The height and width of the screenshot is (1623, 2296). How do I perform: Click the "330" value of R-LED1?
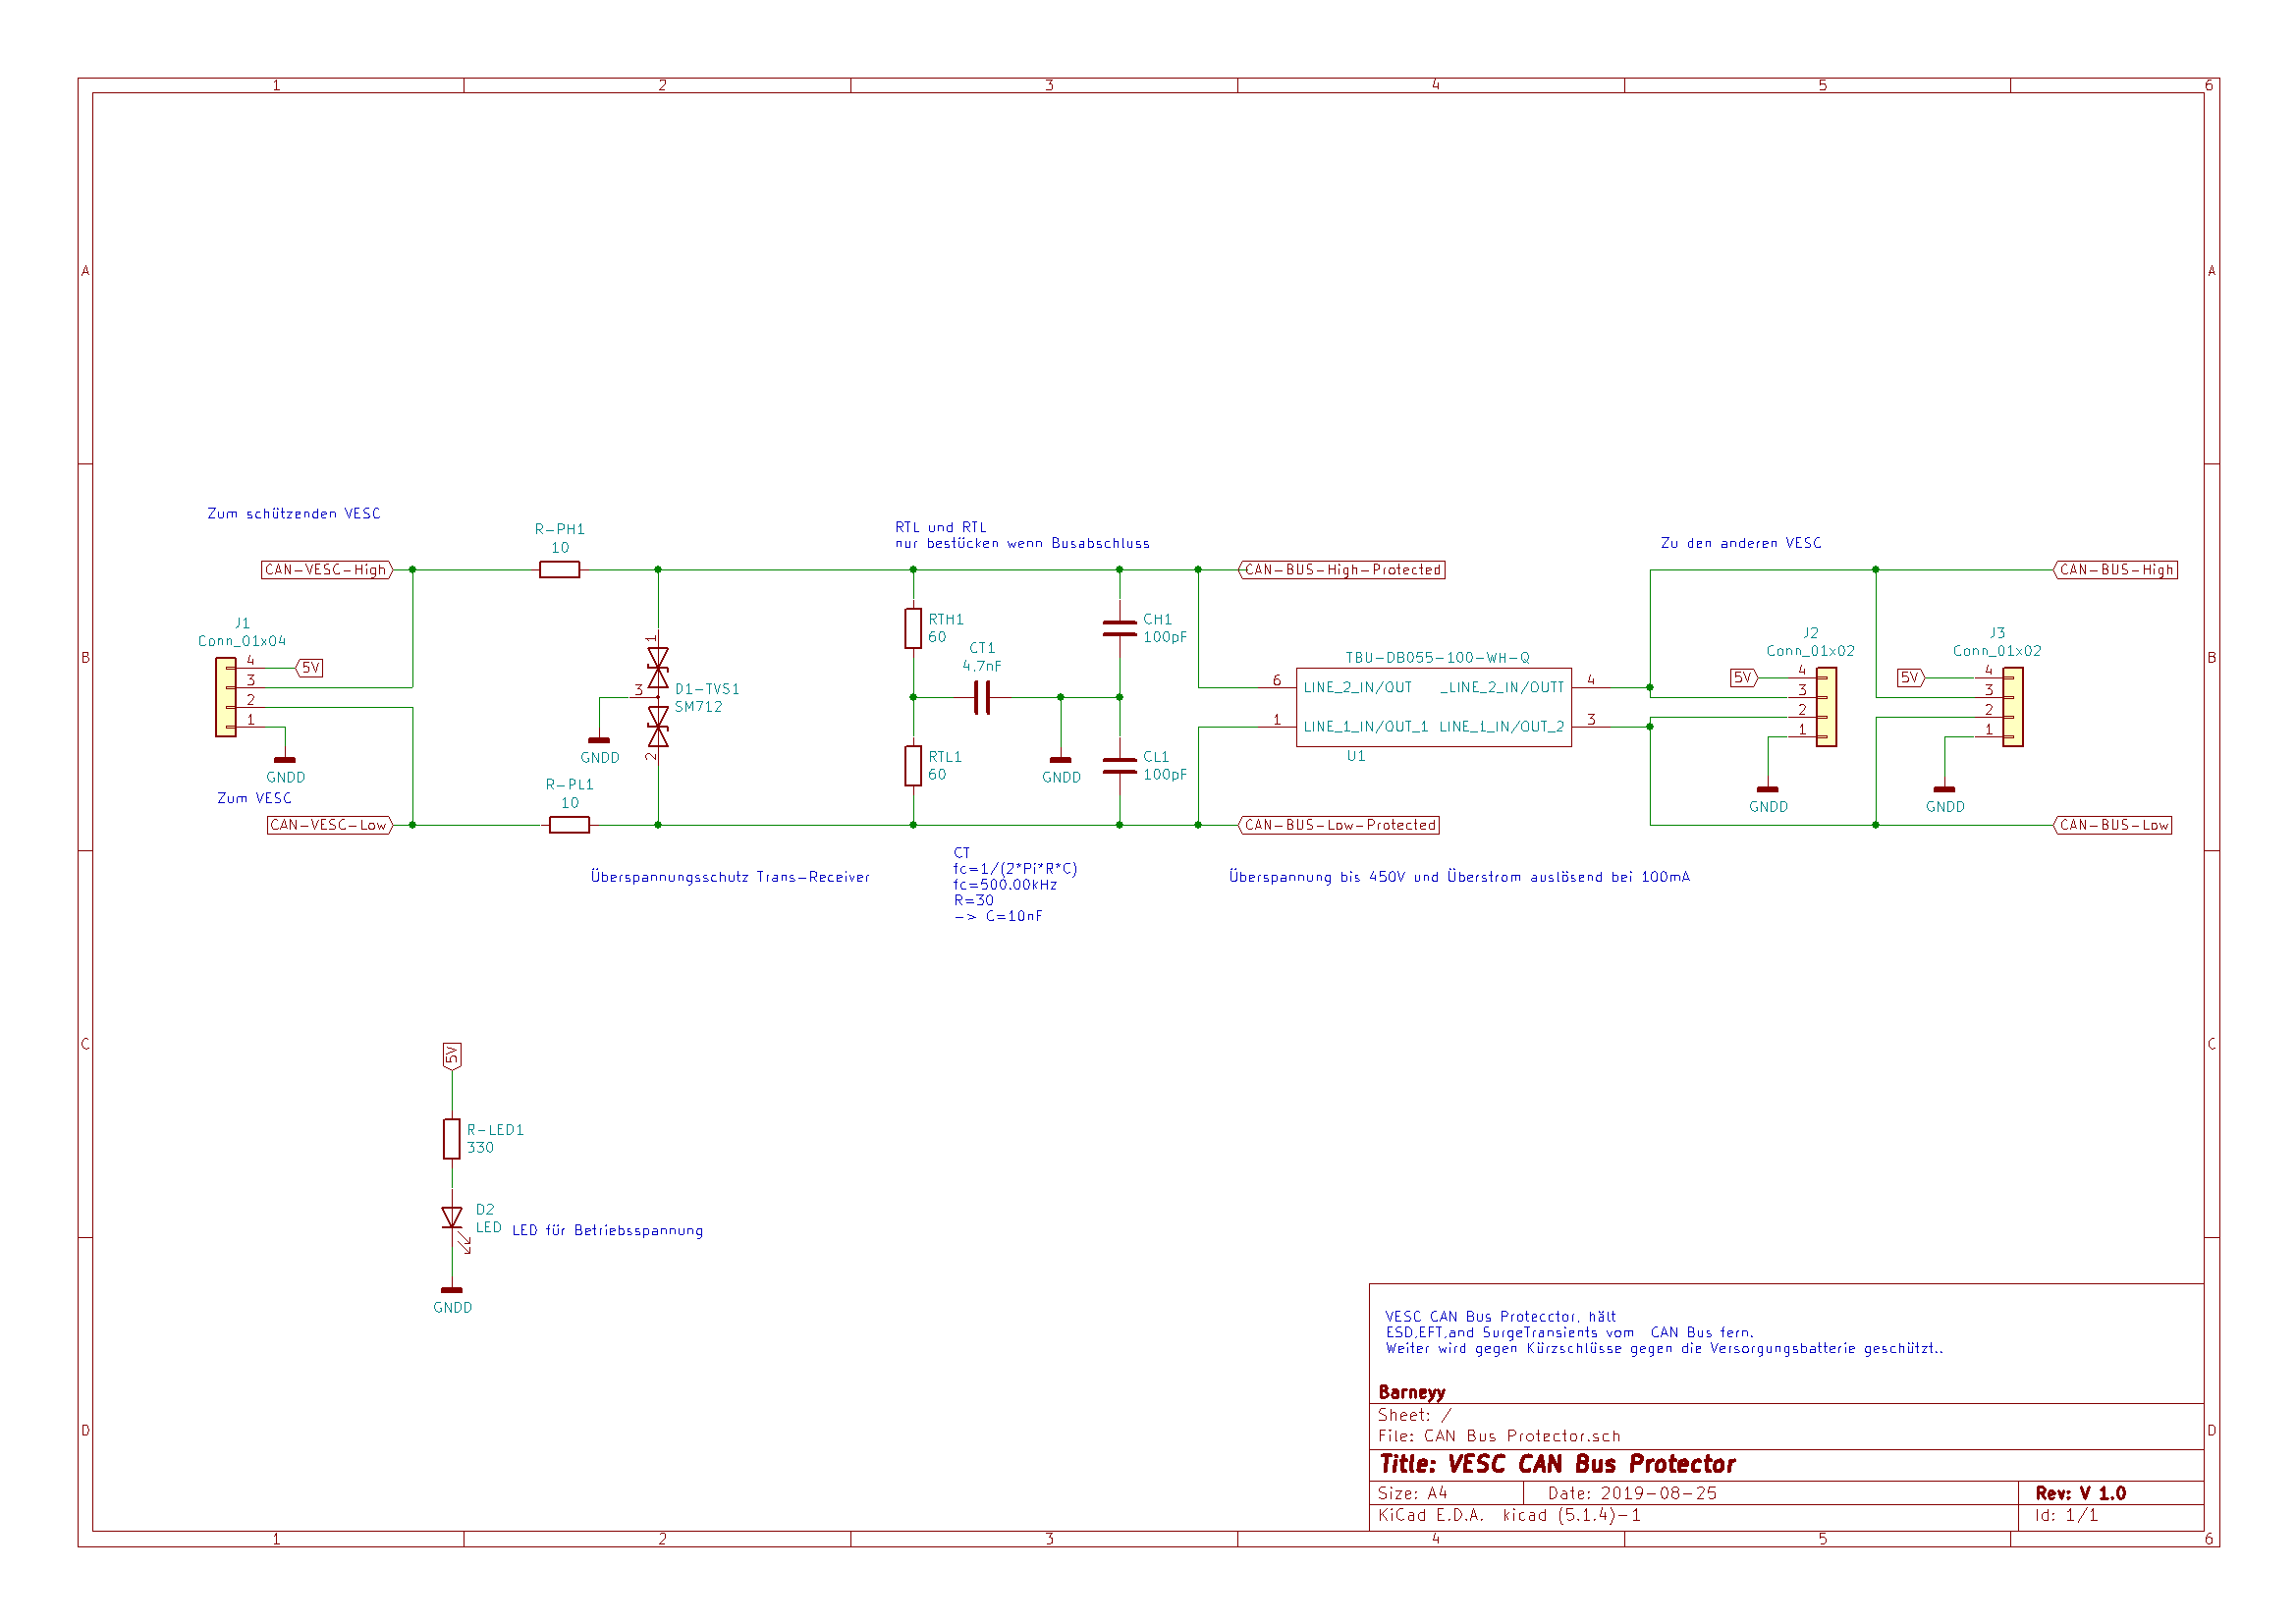[x=480, y=1148]
